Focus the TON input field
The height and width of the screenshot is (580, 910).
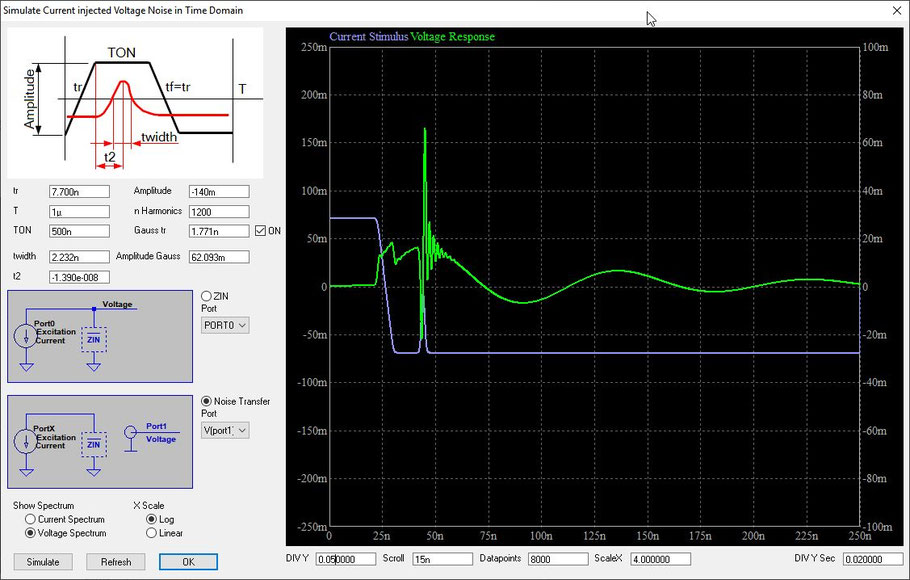[78, 231]
